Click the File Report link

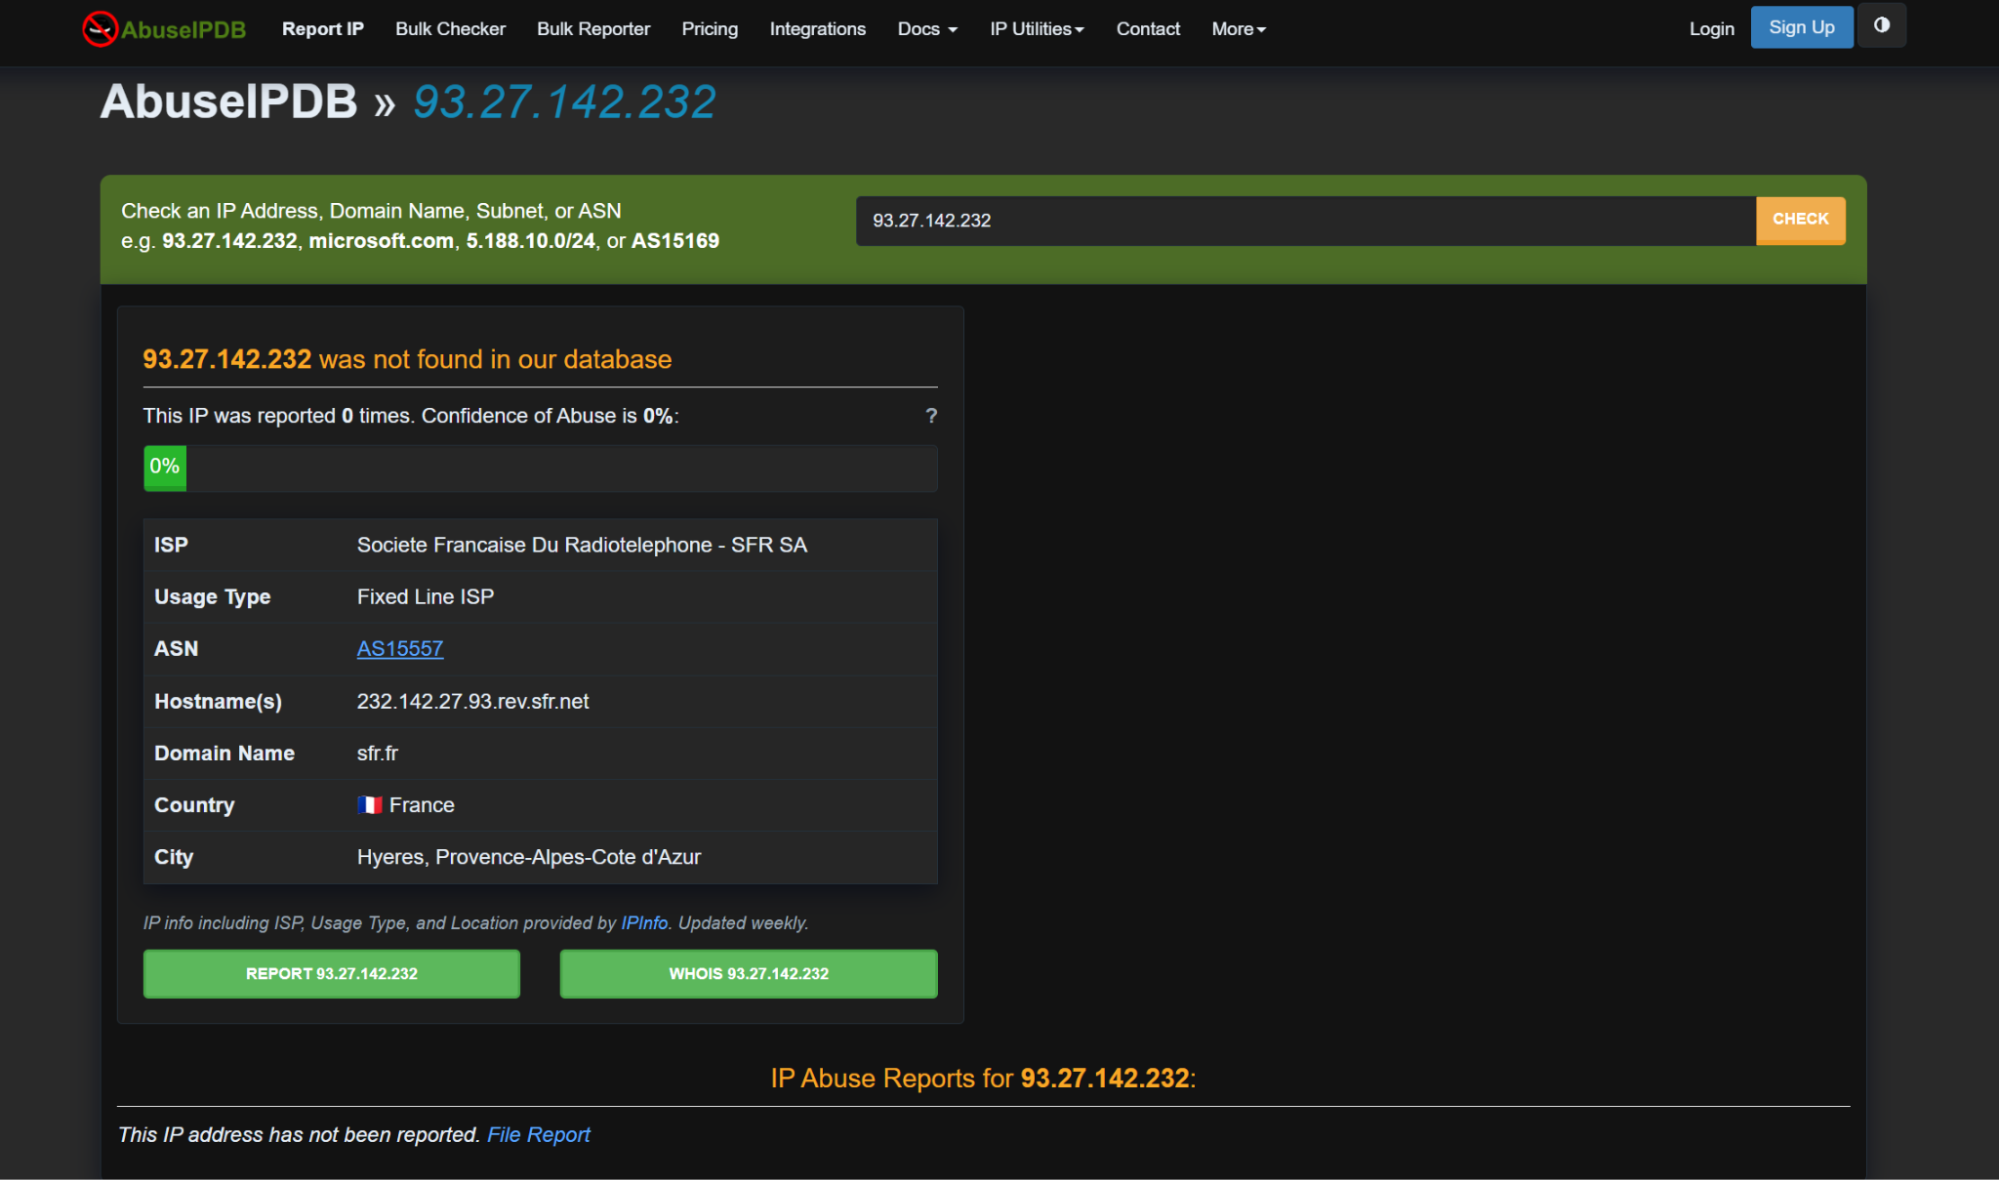click(538, 1135)
